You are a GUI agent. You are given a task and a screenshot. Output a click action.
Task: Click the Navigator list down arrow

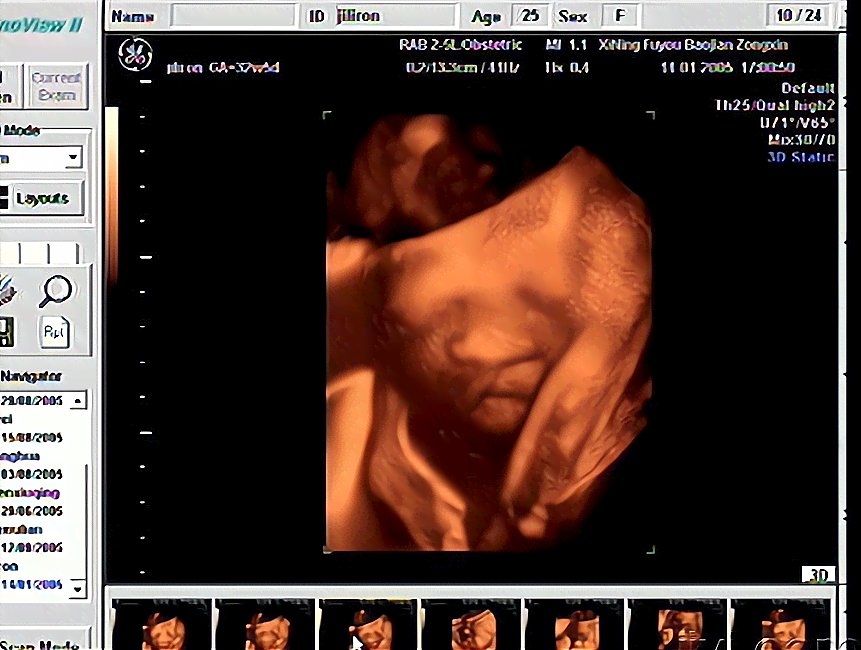click(x=78, y=588)
